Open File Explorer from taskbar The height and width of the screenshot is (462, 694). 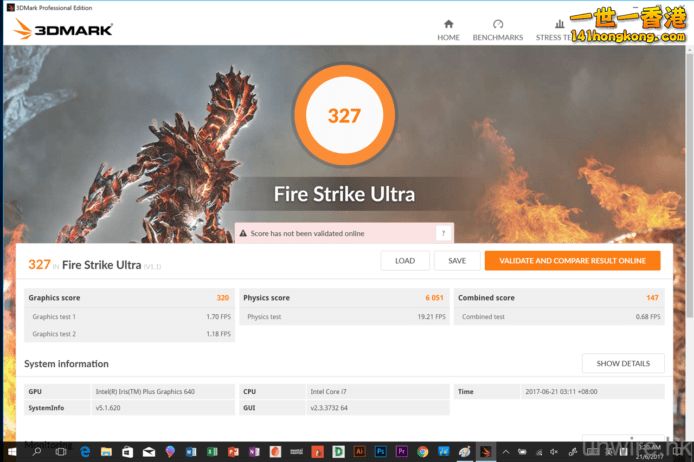[106, 452]
